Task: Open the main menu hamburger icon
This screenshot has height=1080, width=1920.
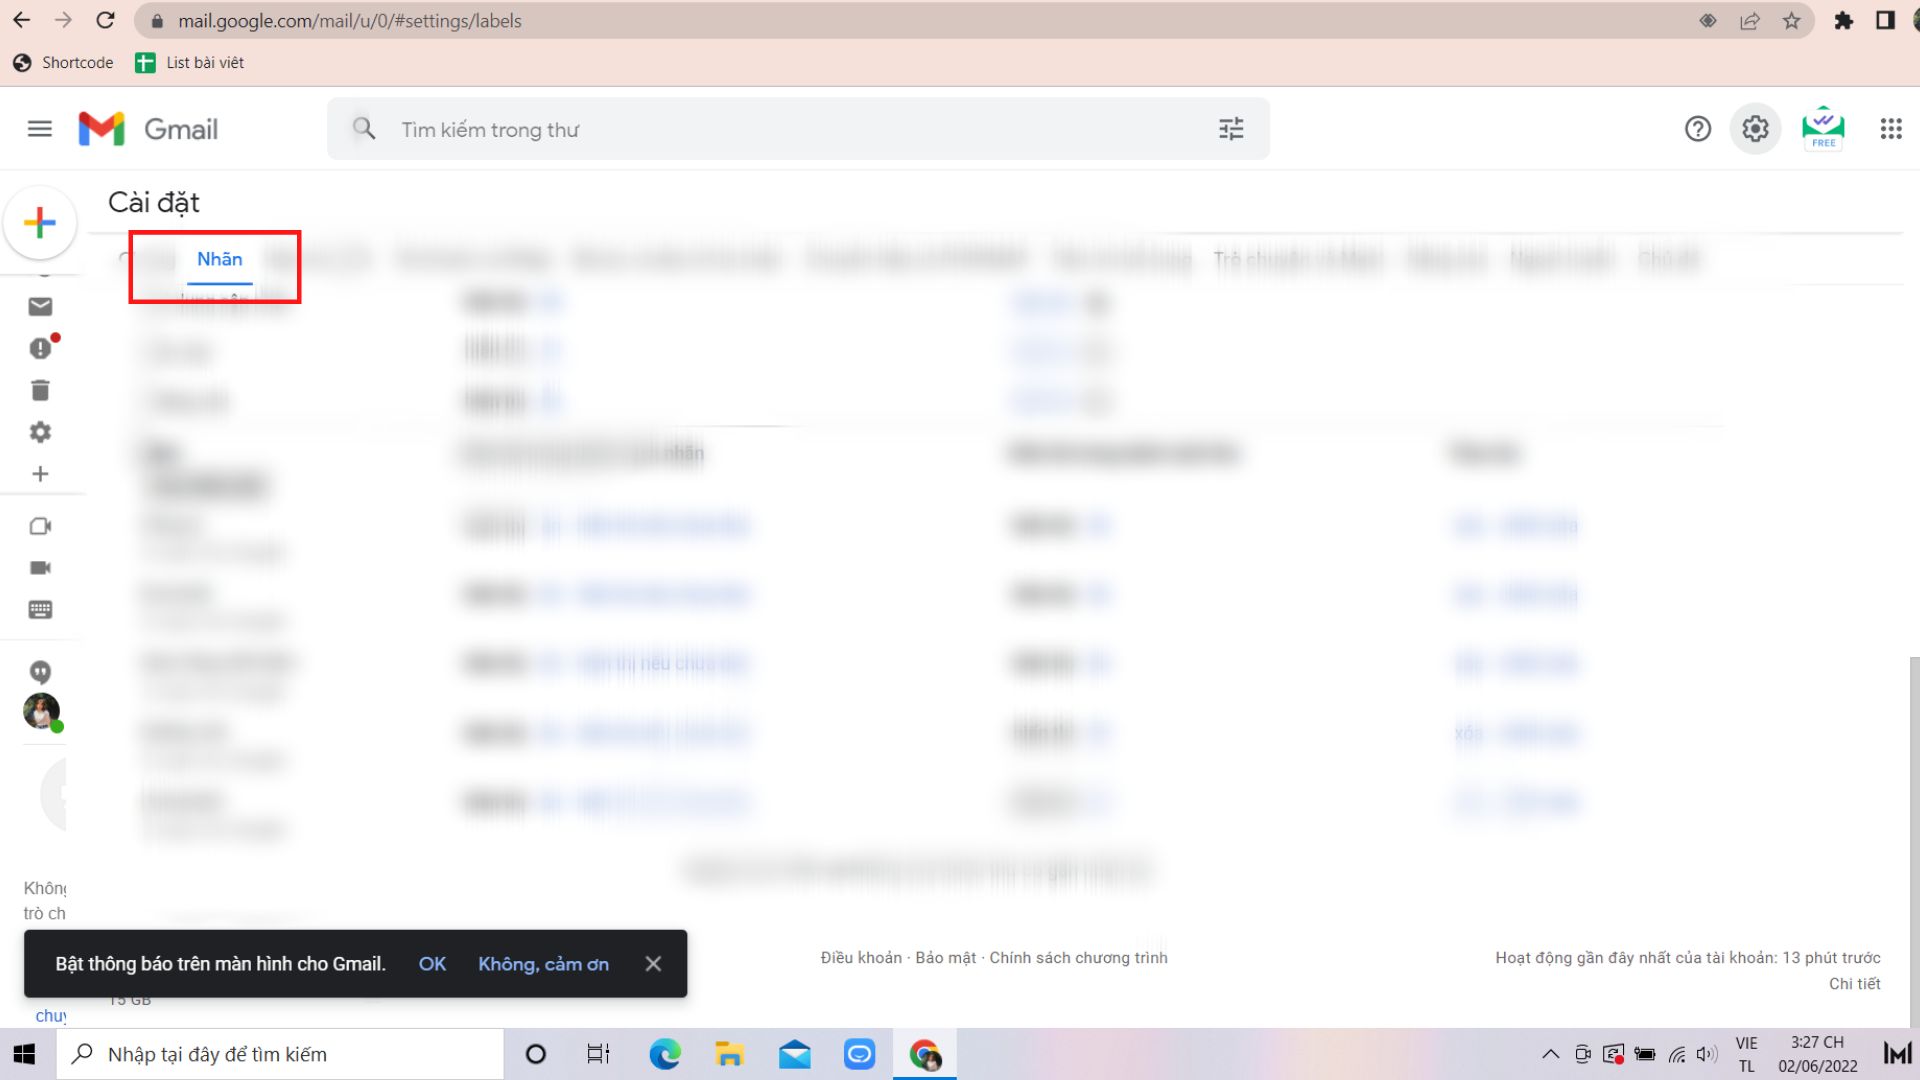Action: click(40, 129)
